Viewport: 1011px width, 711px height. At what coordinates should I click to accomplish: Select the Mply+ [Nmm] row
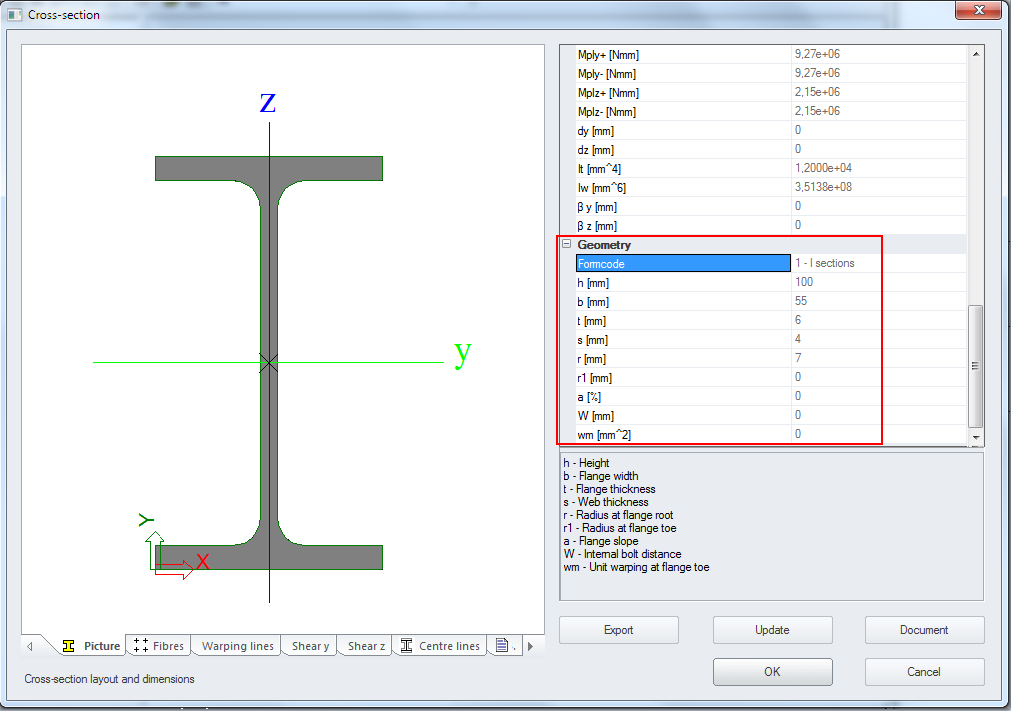(771, 54)
